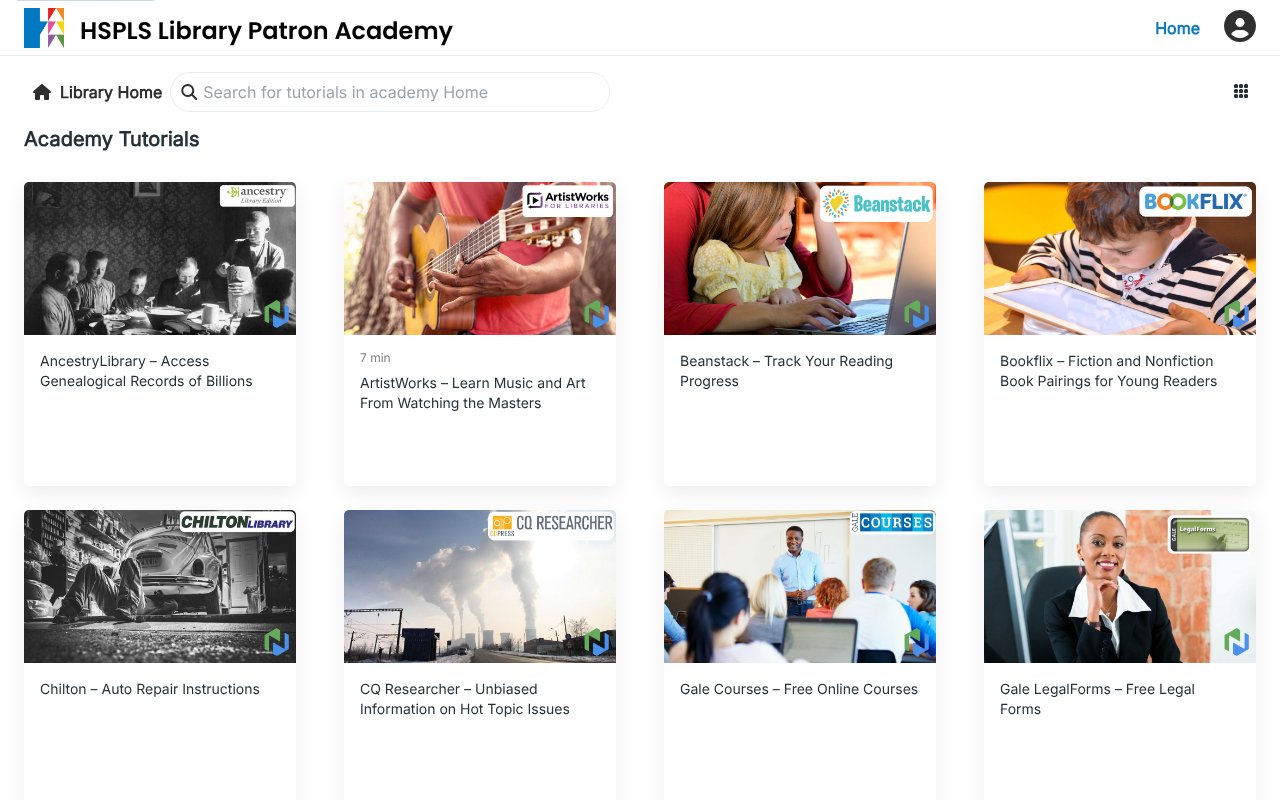Open the account profile icon

click(x=1239, y=26)
